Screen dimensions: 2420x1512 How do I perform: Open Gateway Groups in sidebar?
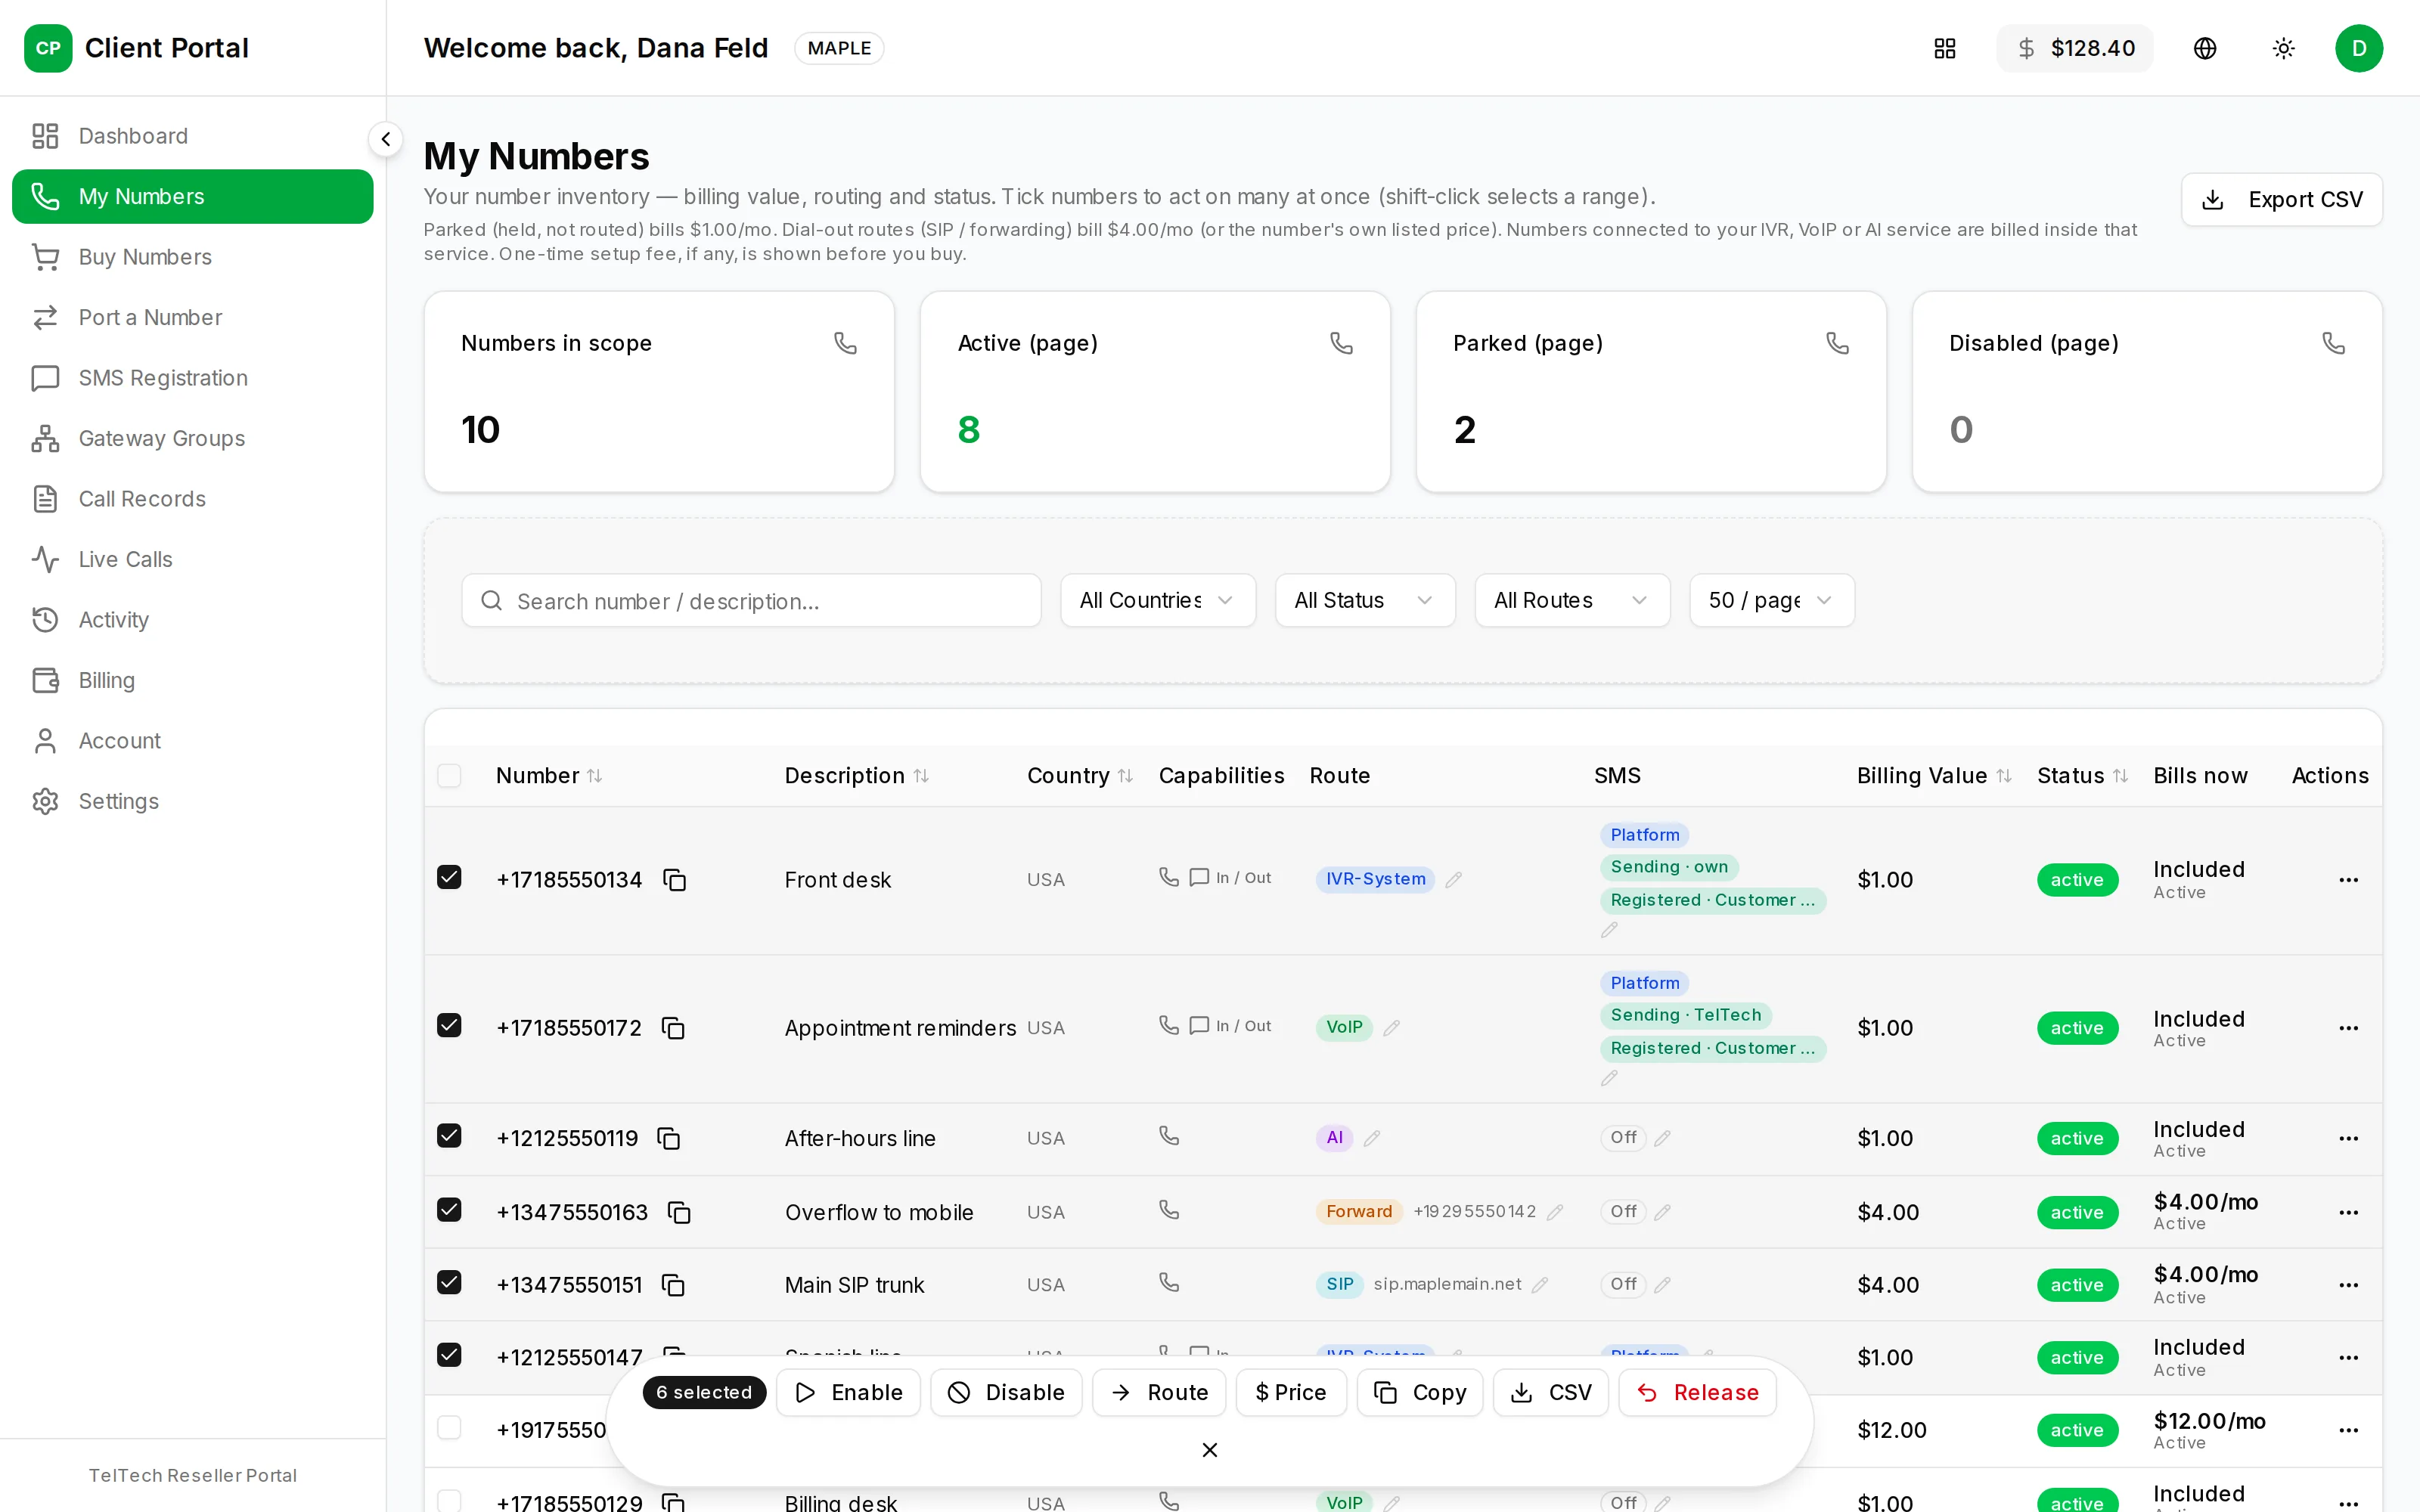[x=192, y=438]
